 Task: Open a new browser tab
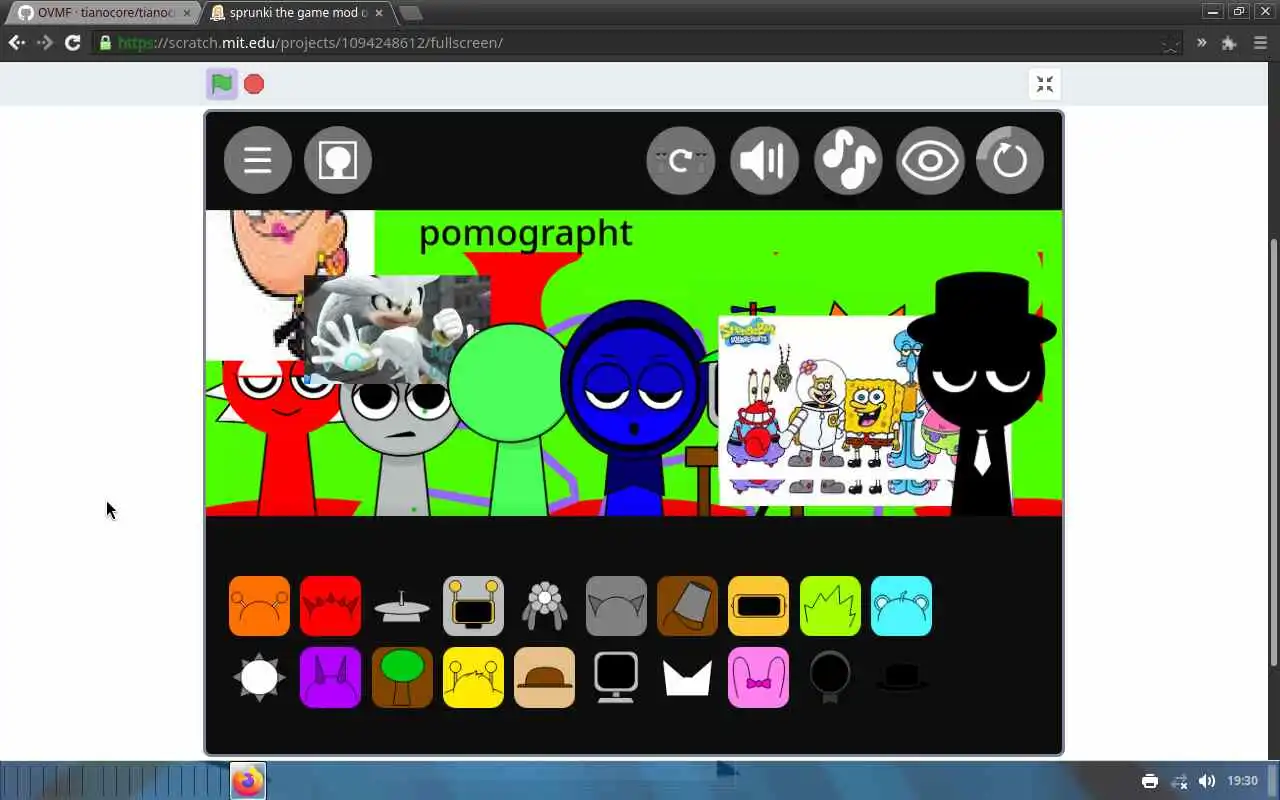[x=410, y=13]
